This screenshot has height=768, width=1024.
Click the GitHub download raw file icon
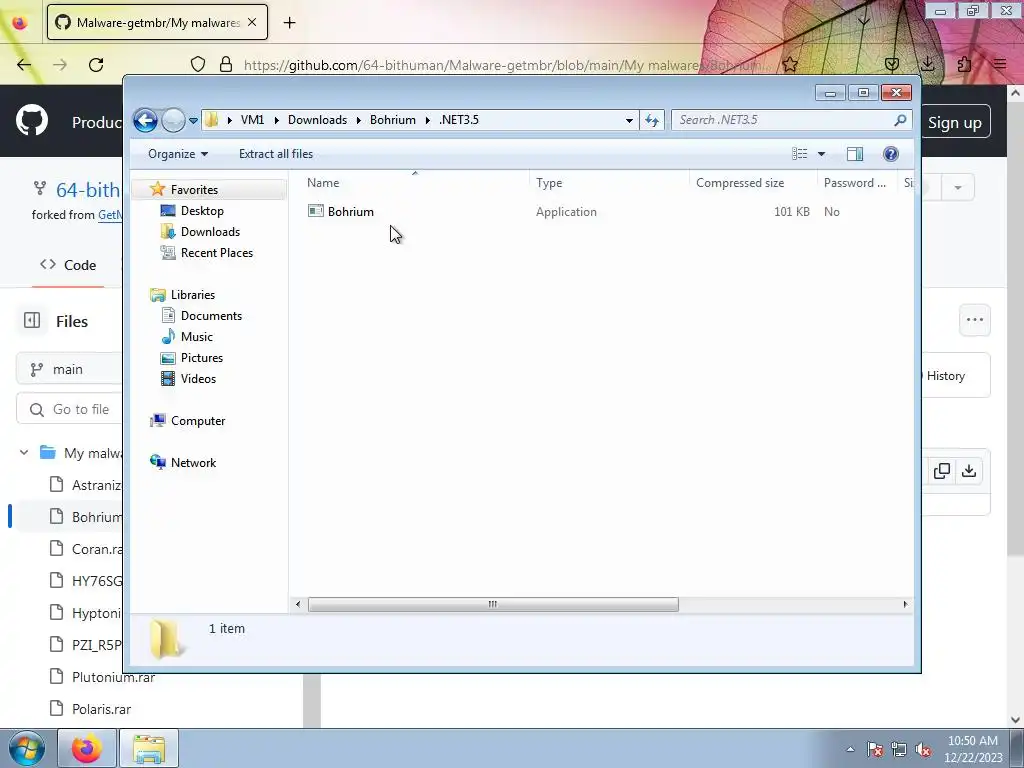point(969,471)
